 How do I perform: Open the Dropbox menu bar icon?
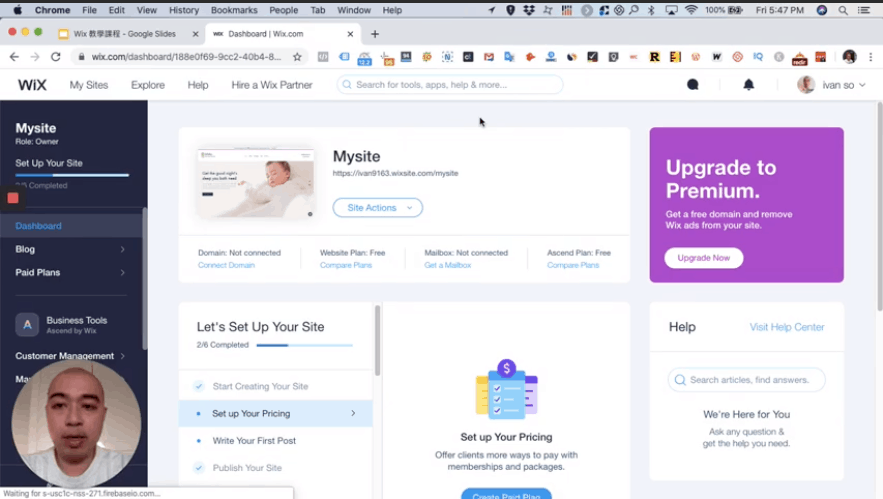(x=529, y=10)
